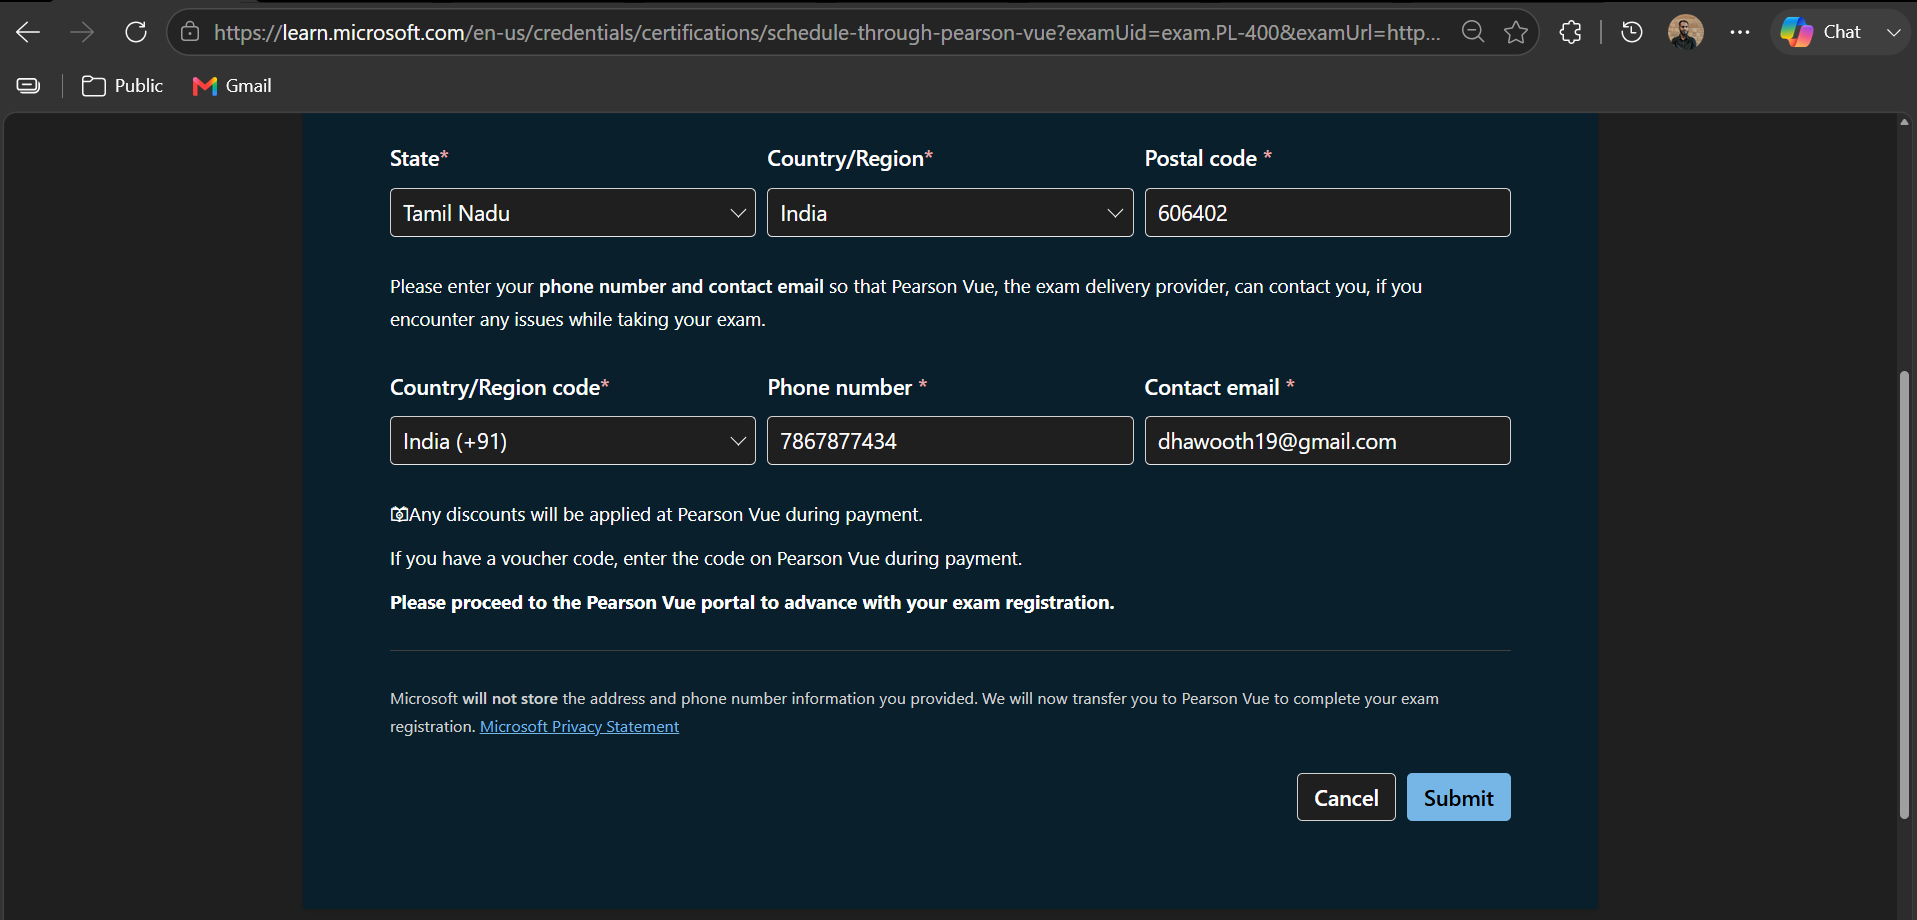Click the browser forward arrow
Viewport: 1917px width, 920px height.
pos(82,32)
